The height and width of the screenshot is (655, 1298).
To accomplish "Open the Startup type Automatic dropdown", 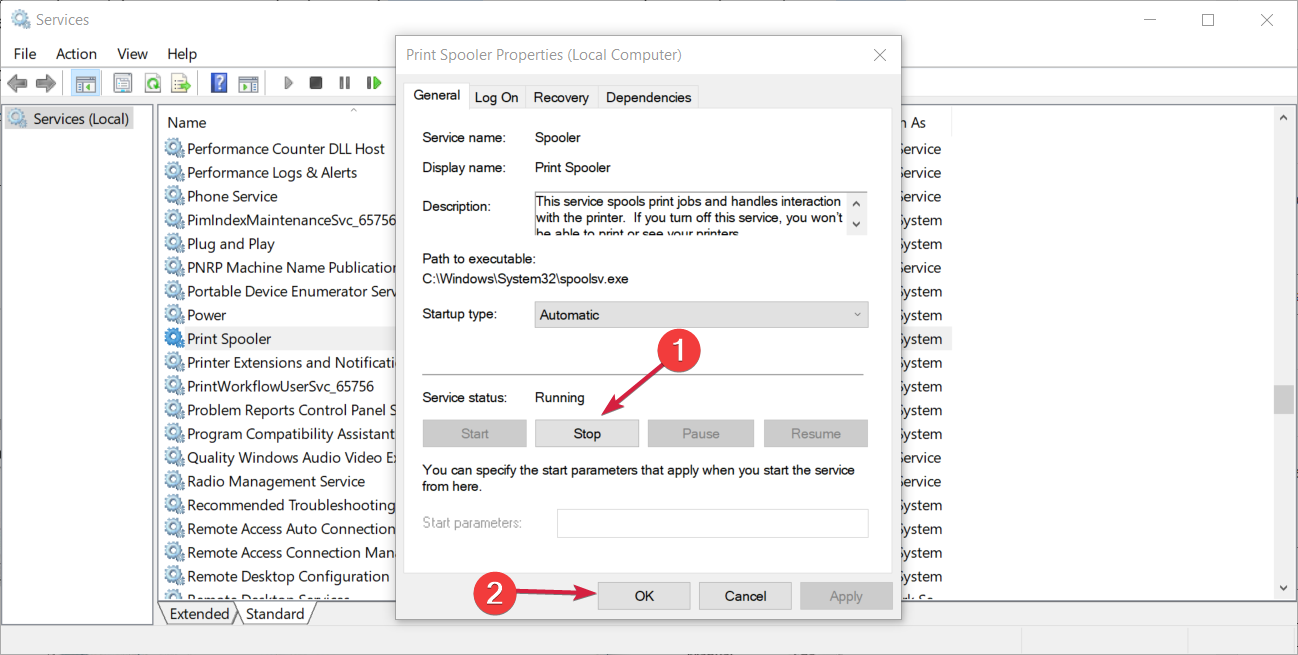I will tap(701, 314).
